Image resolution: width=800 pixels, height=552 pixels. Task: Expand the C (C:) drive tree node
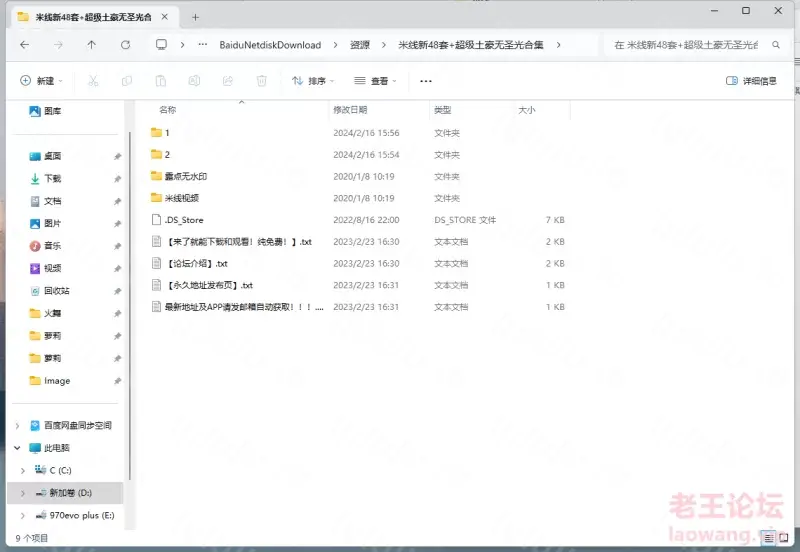click(22, 470)
